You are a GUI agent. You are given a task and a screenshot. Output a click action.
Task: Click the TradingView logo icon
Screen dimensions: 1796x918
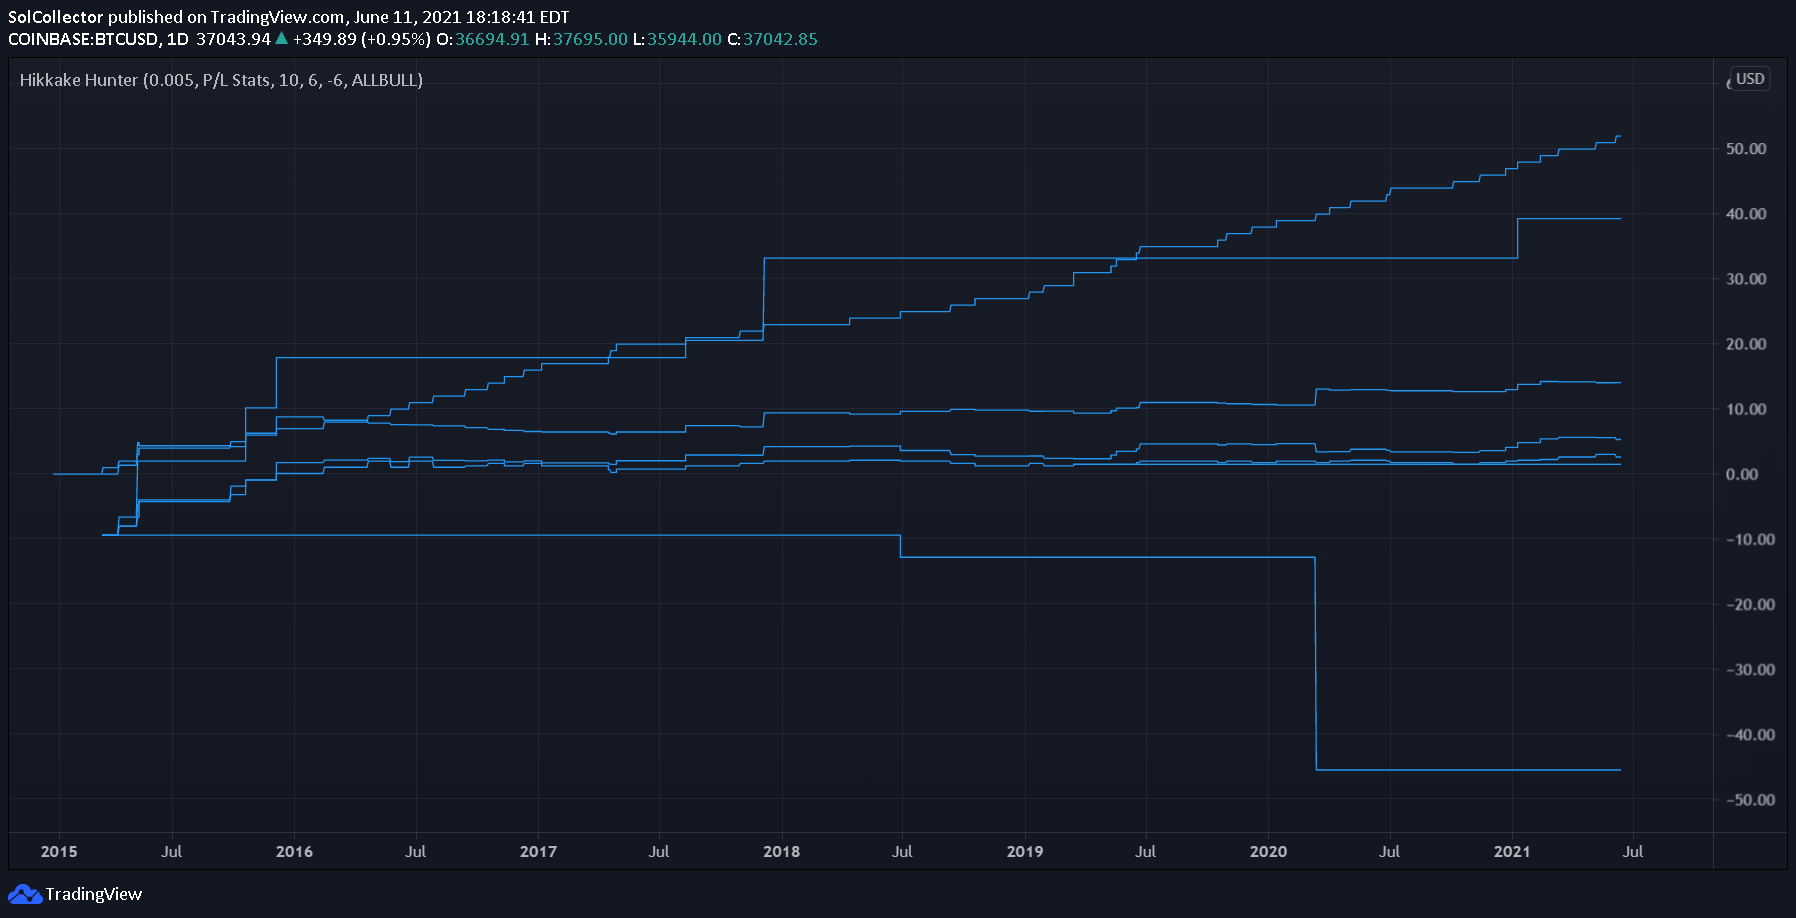[x=25, y=894]
